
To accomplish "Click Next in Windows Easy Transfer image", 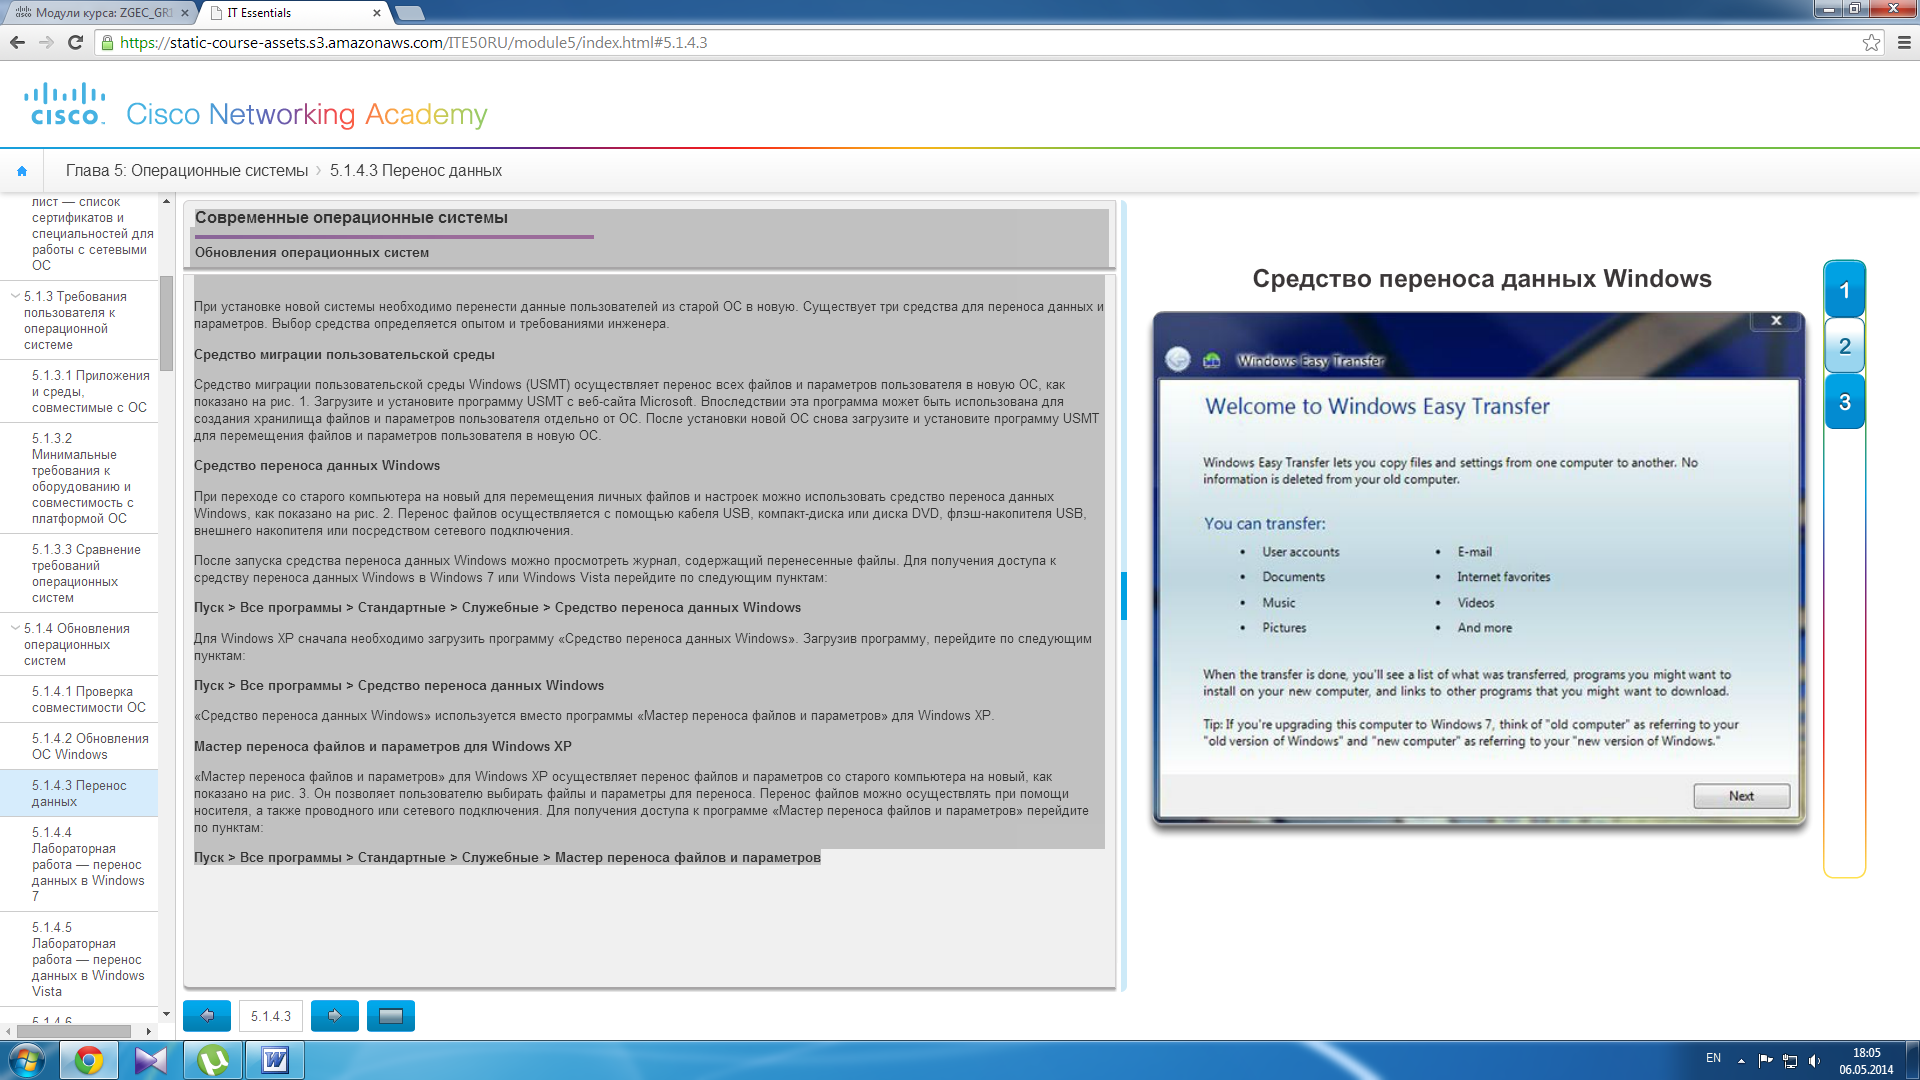I will pyautogui.click(x=1741, y=796).
